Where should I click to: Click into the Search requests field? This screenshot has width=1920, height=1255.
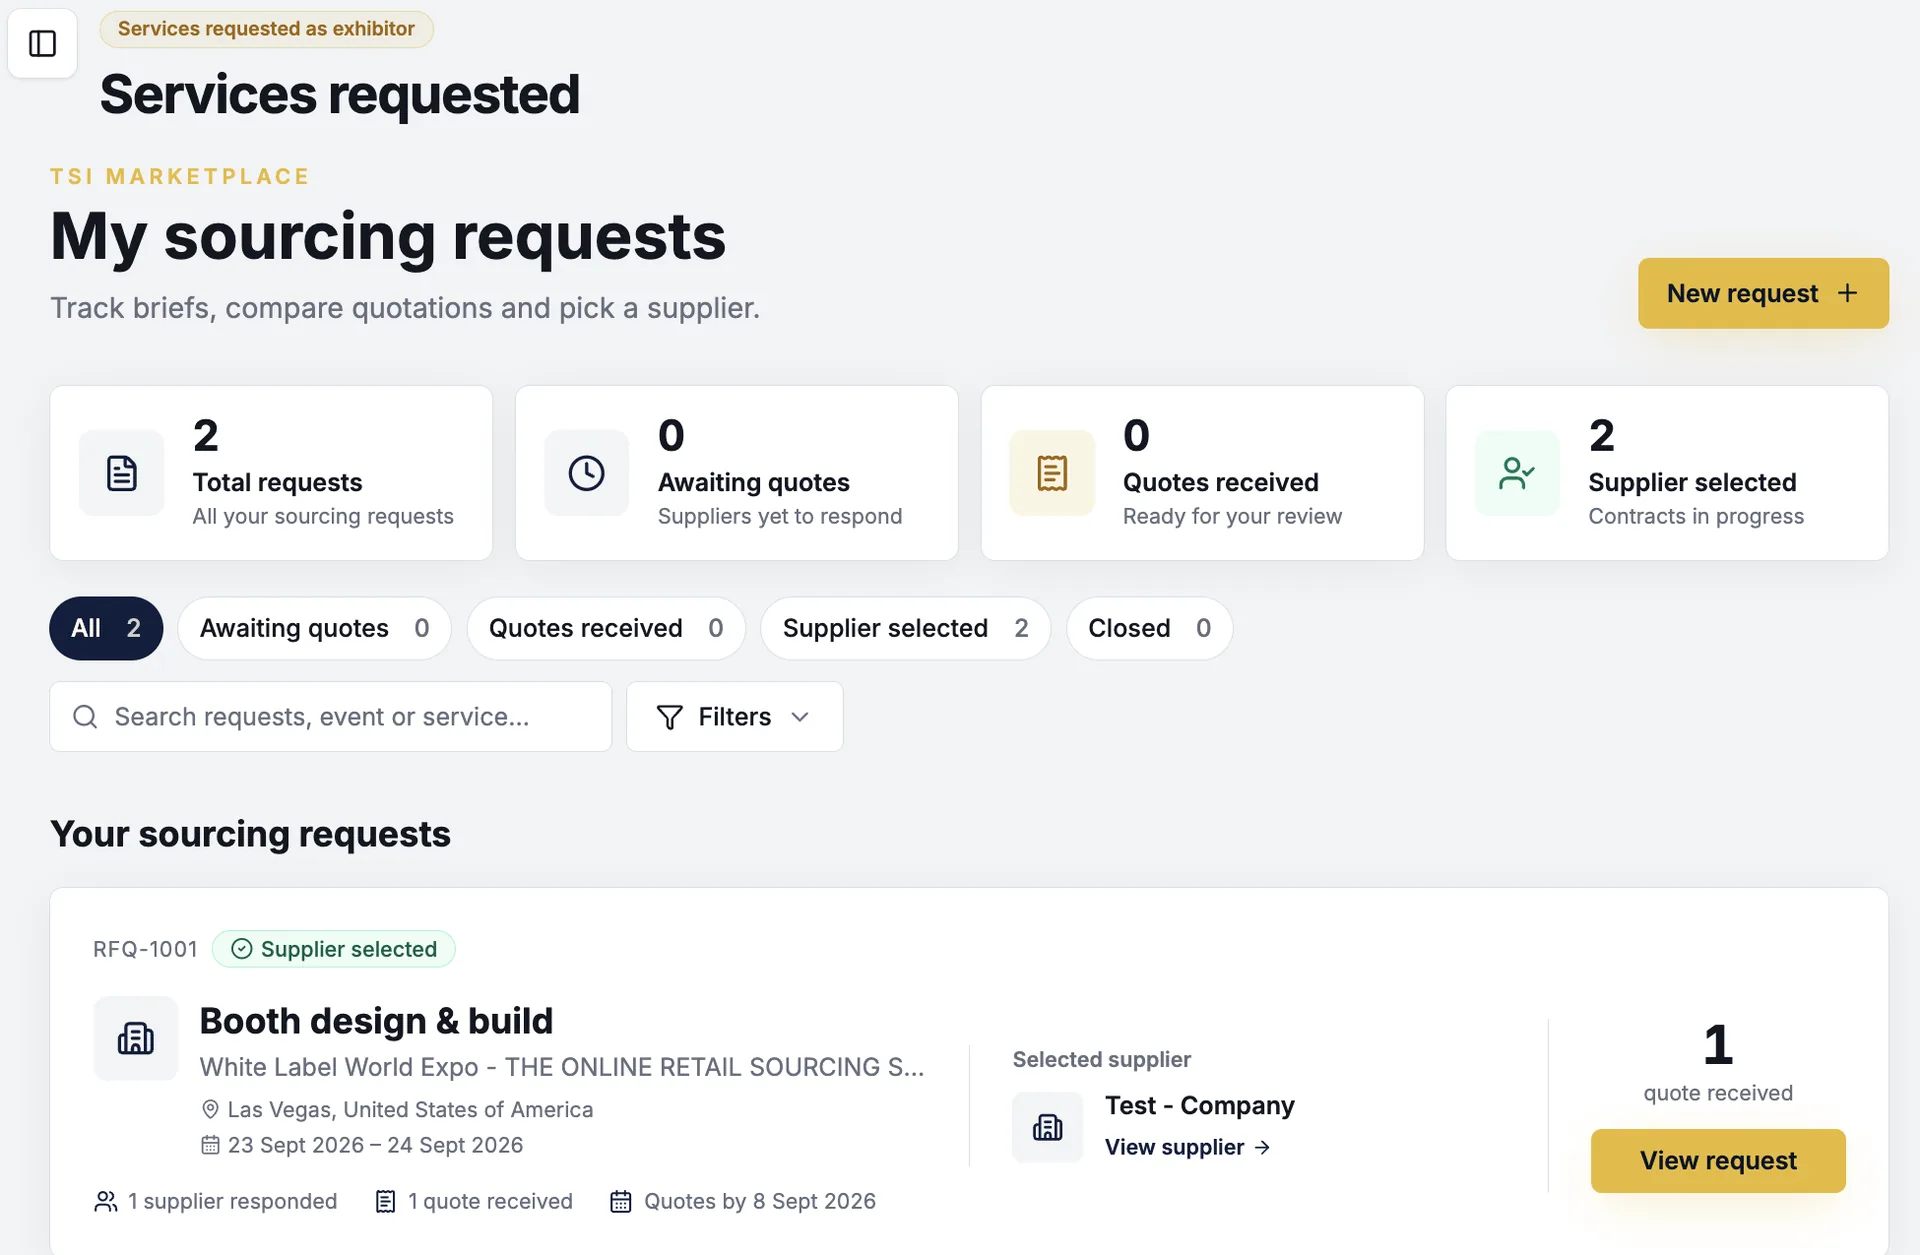click(x=331, y=717)
